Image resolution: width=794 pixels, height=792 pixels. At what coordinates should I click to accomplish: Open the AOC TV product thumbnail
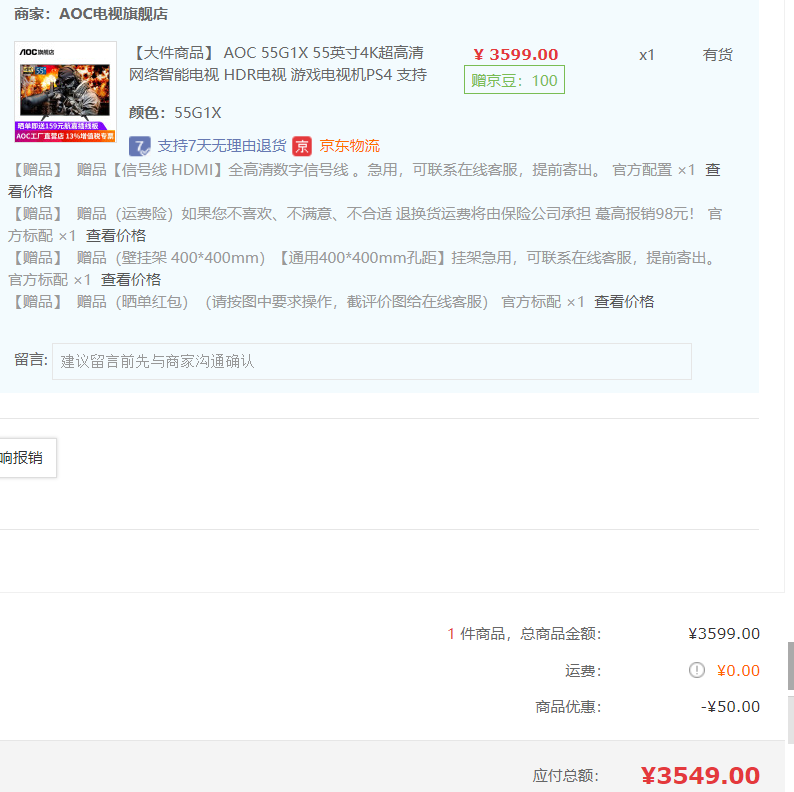click(65, 92)
